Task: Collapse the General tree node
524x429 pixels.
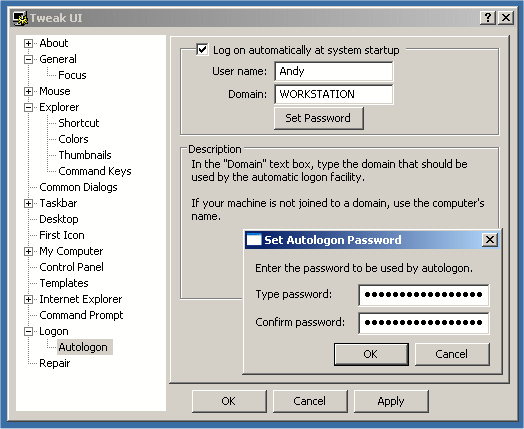Action: tap(28, 59)
